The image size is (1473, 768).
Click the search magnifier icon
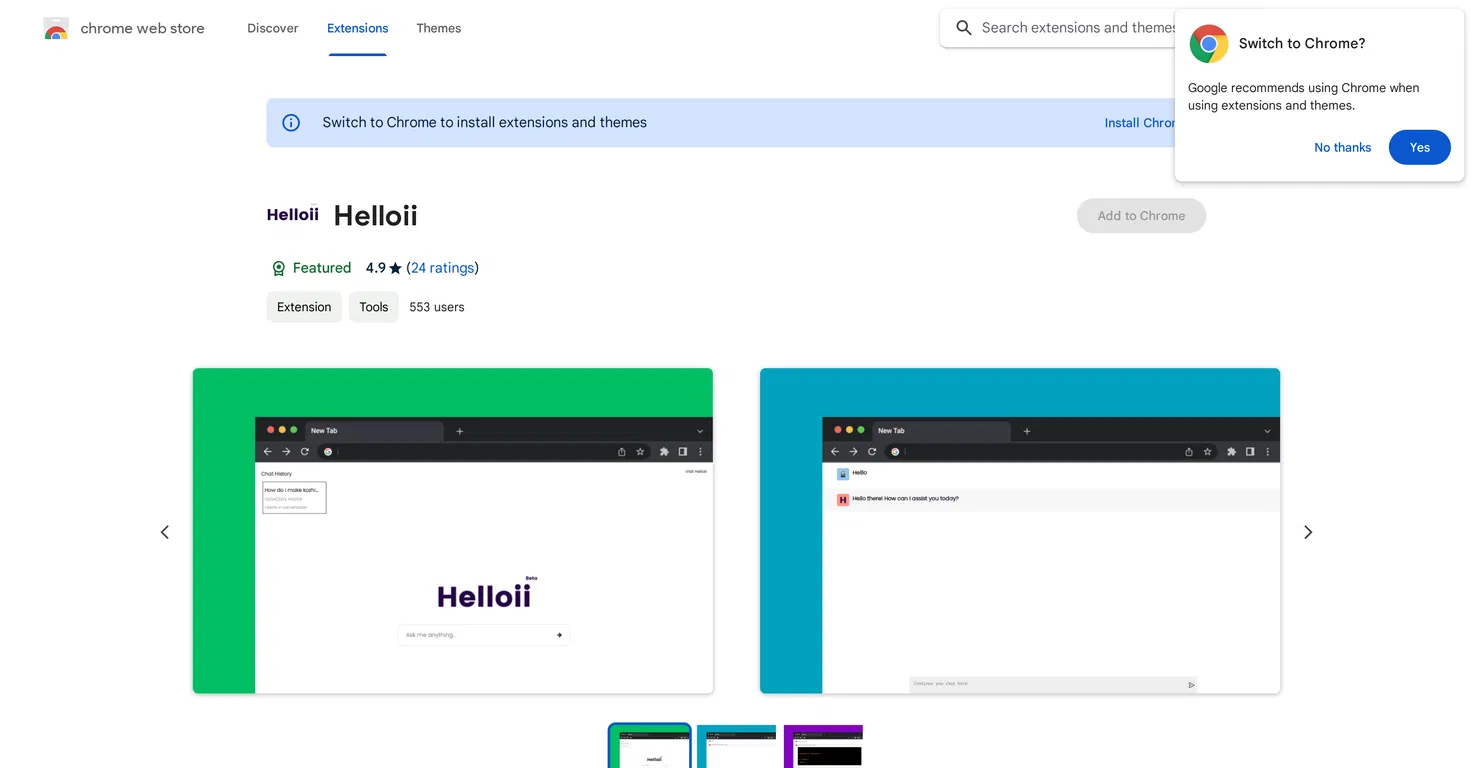[x=964, y=28]
